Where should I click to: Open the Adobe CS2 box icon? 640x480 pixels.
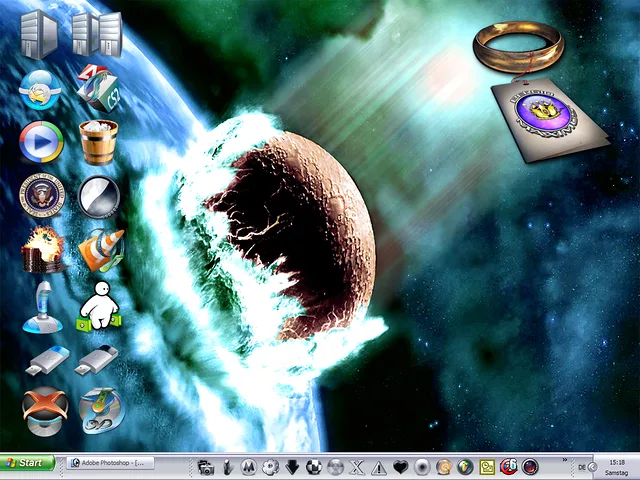click(98, 88)
